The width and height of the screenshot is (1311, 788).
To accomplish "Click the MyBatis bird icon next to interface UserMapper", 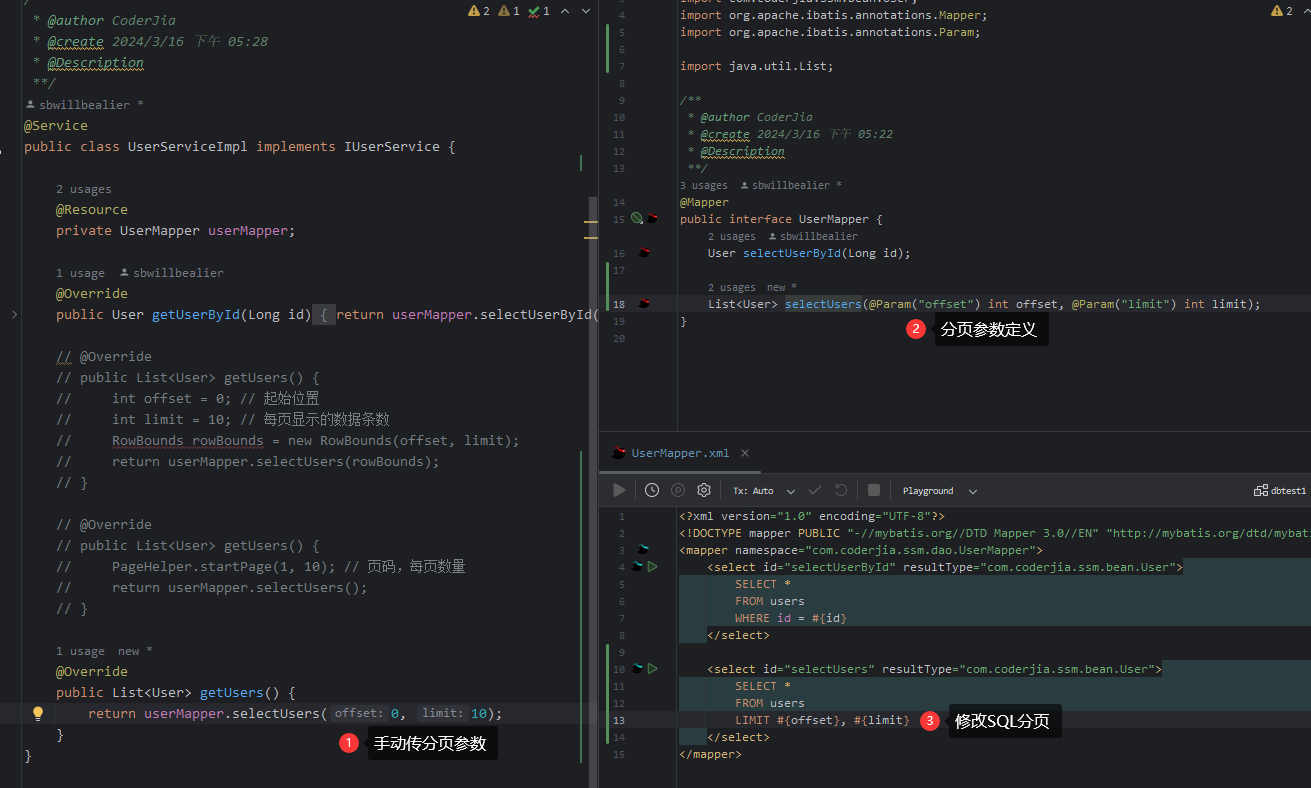I will 652,218.
